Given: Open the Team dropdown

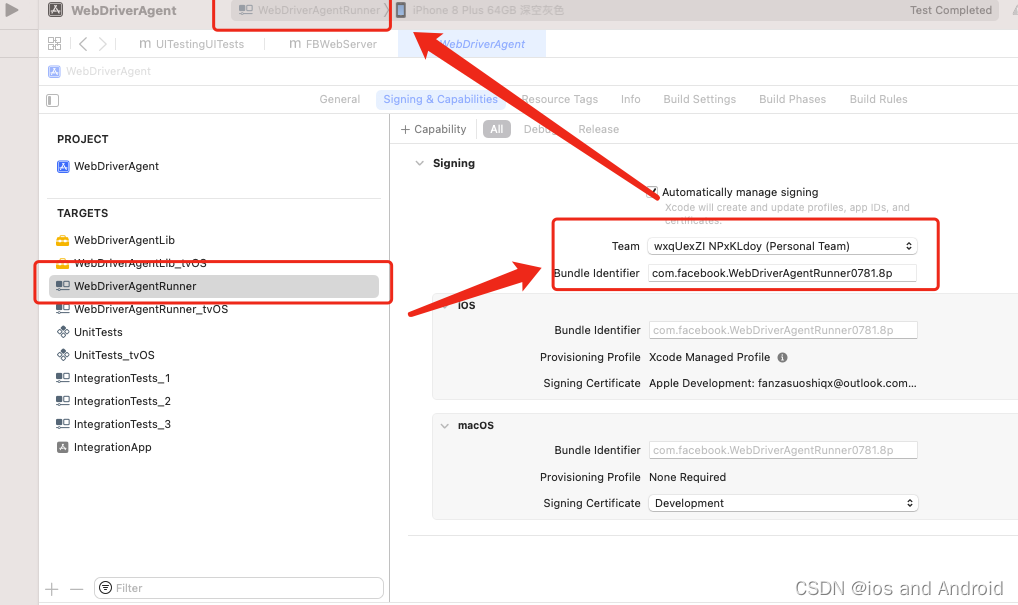Looking at the screenshot, I should [x=782, y=246].
